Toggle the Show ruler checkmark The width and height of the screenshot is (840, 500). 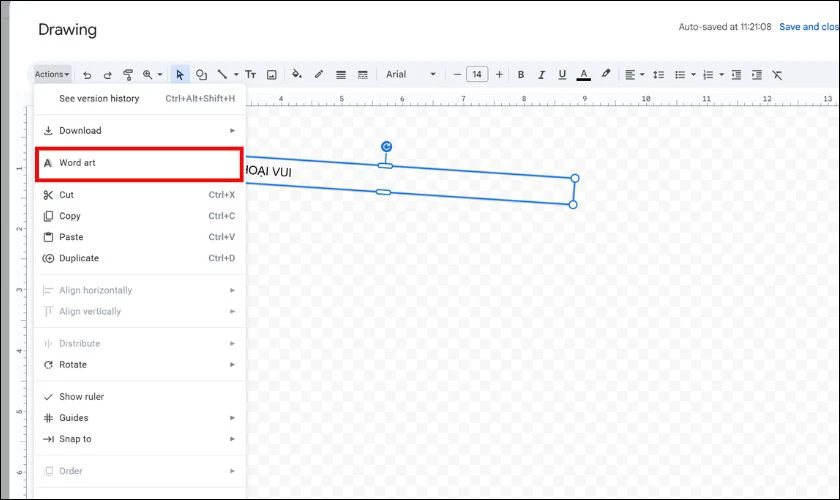point(140,397)
